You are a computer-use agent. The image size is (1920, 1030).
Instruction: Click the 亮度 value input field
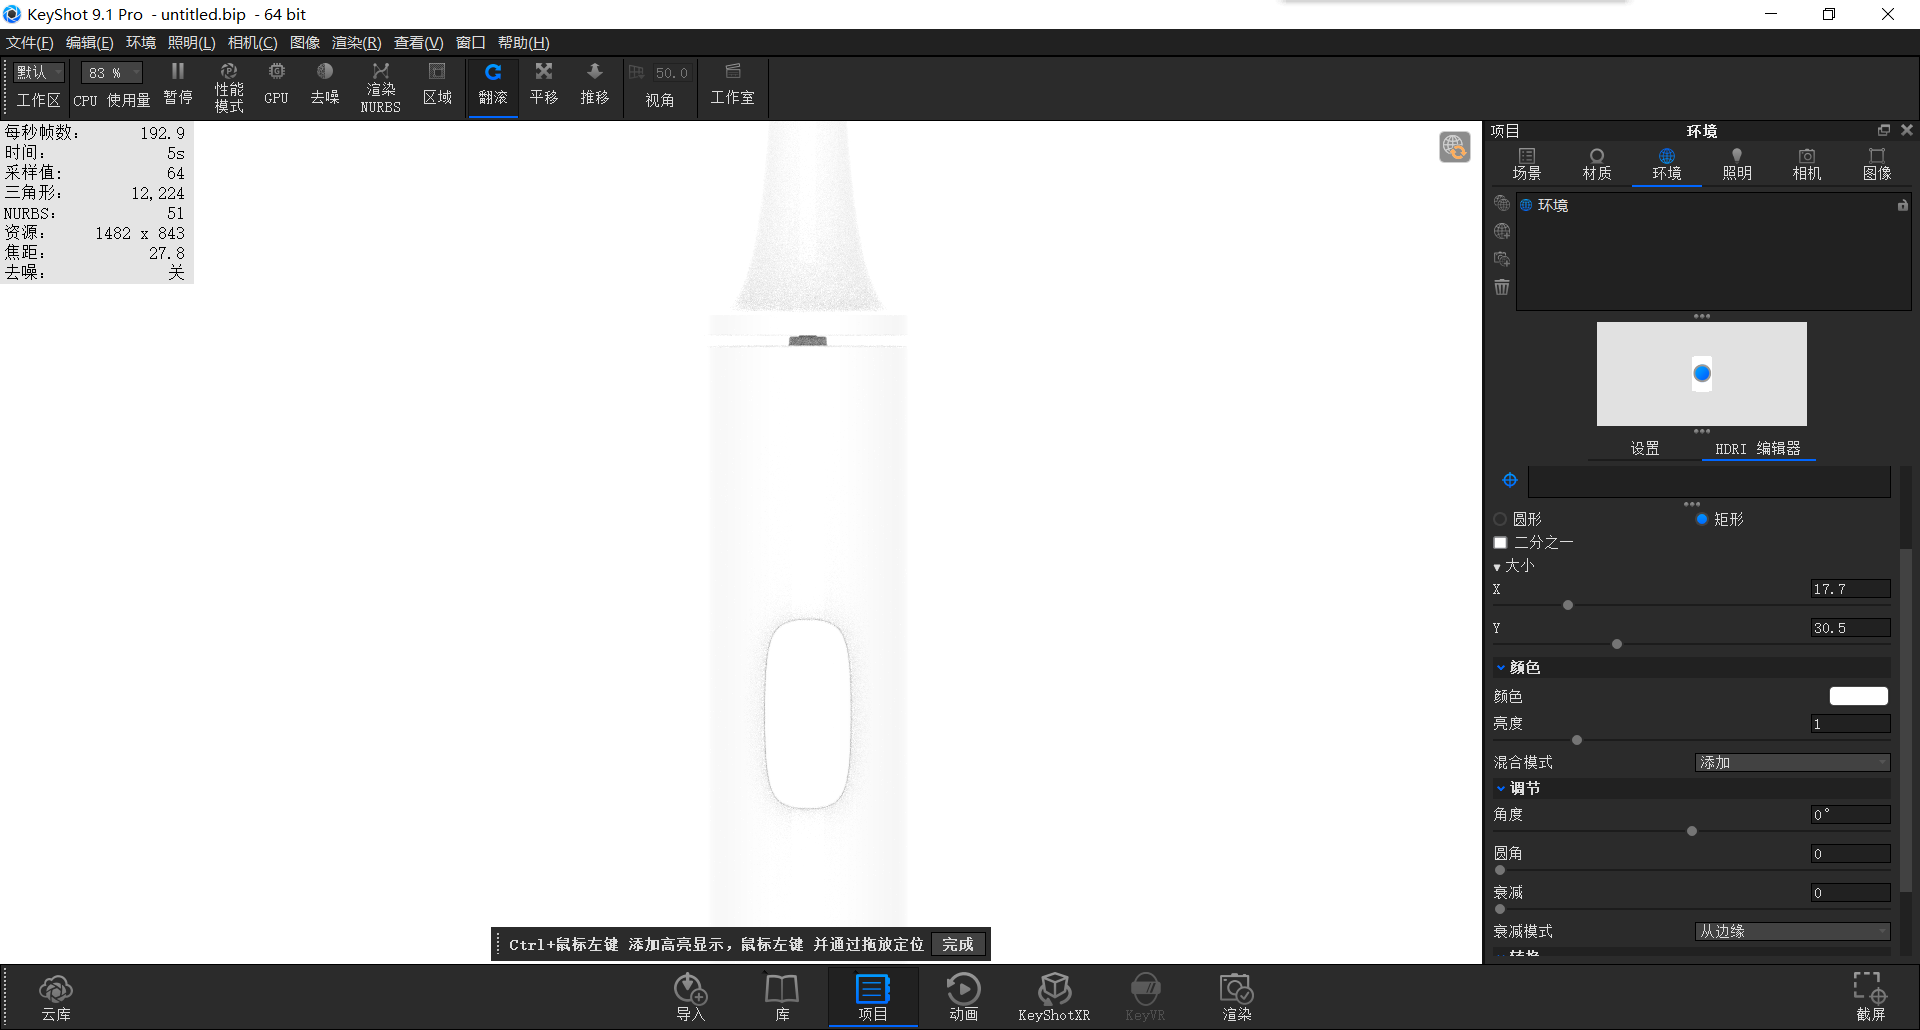1850,724
